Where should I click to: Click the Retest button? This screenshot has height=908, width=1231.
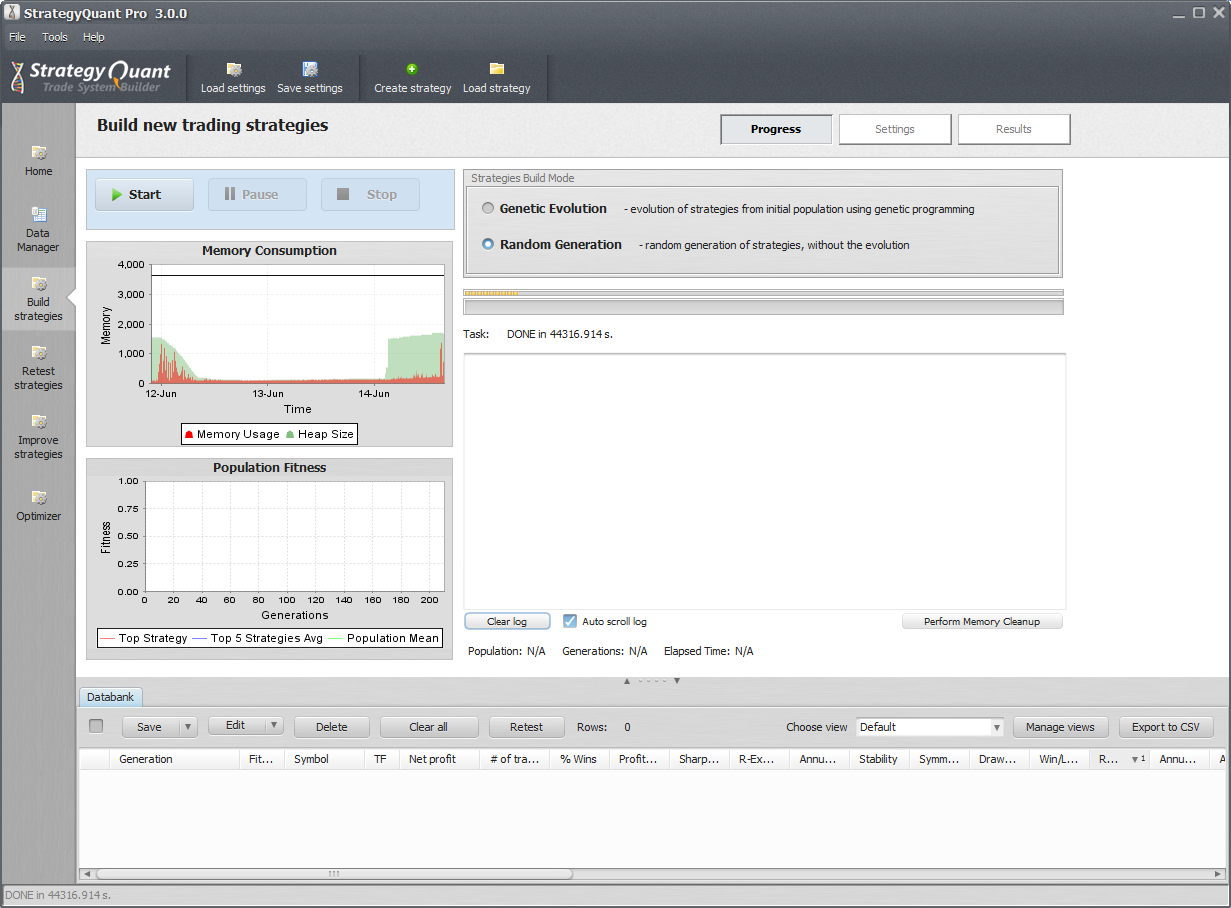(527, 727)
